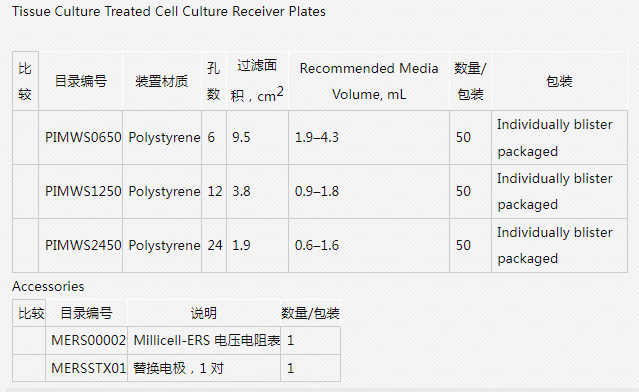Image resolution: width=639 pixels, height=392 pixels.
Task: Click the compare cell for MERS00002 row
Action: [x=29, y=340]
